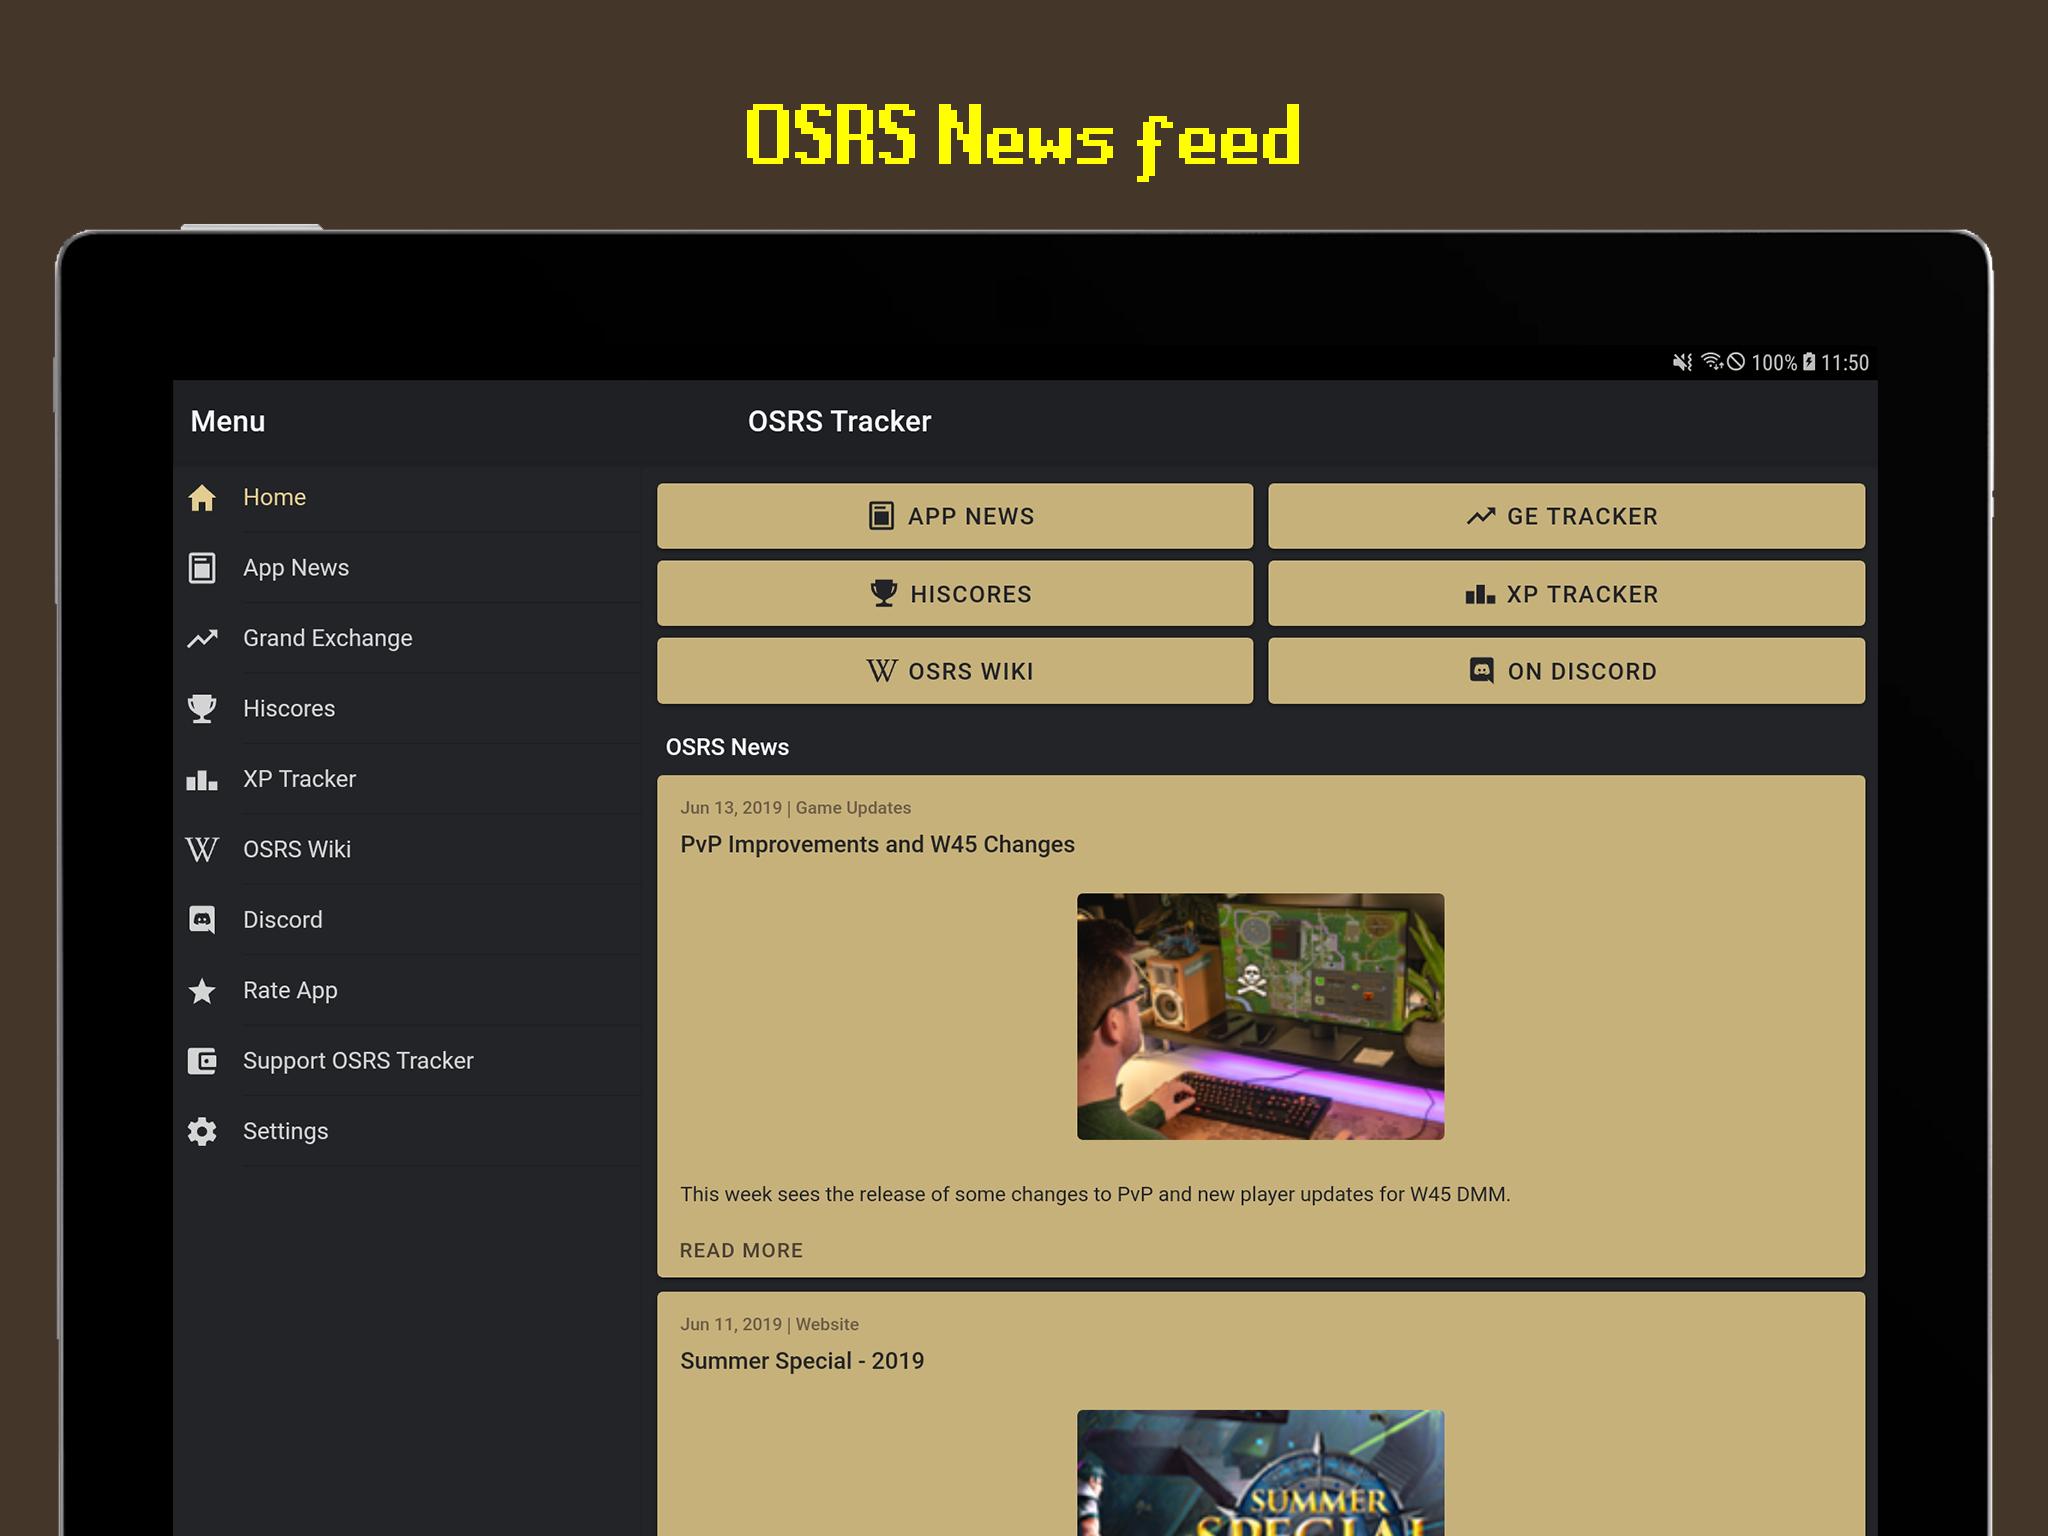Tap the 11:50 clock in the status bar
Screen dimensions: 2048x1536
point(1845,362)
